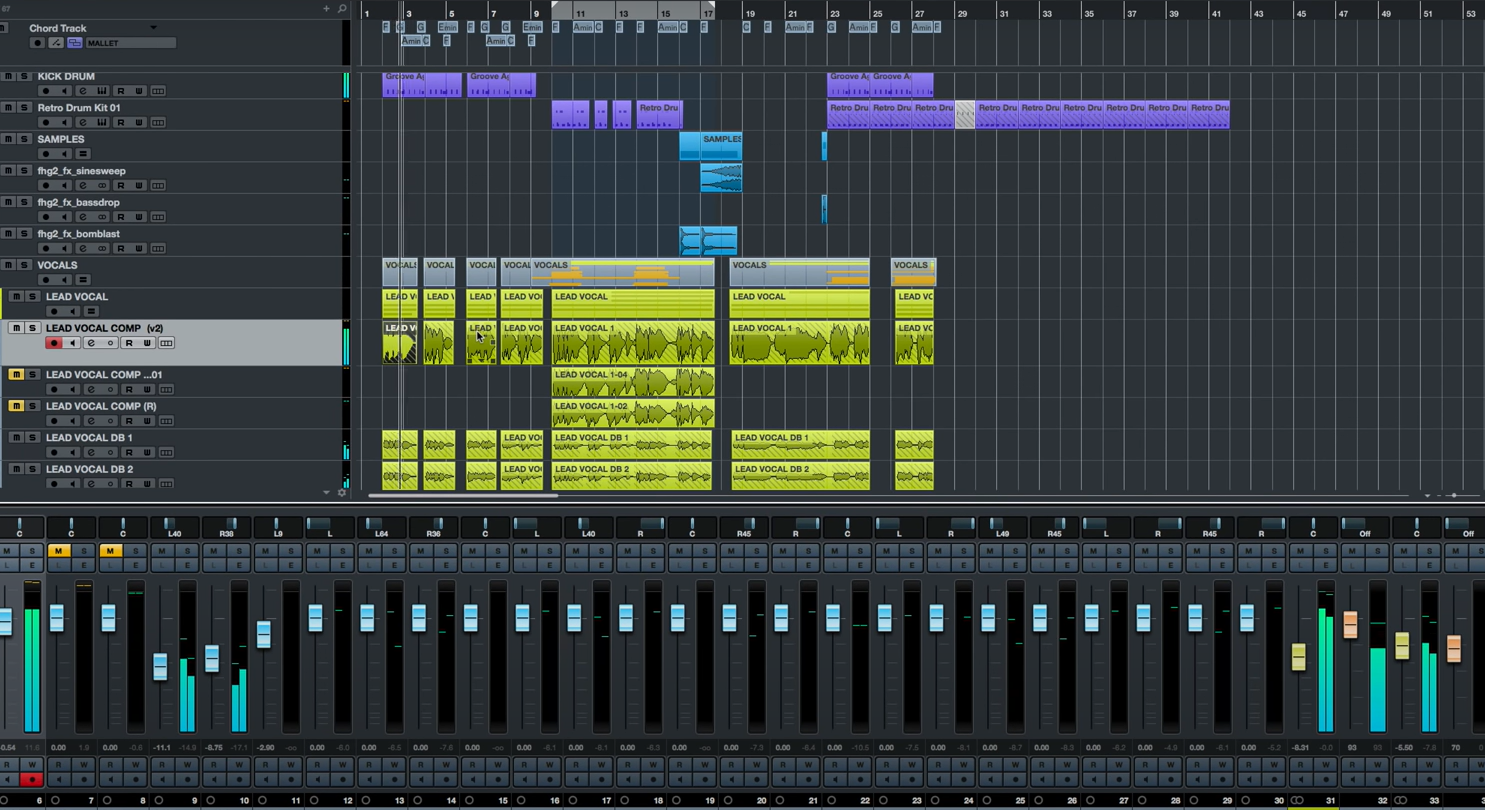Arm recording on Retro Drum Kit 01
Image resolution: width=1485 pixels, height=810 pixels.
[x=46, y=122]
